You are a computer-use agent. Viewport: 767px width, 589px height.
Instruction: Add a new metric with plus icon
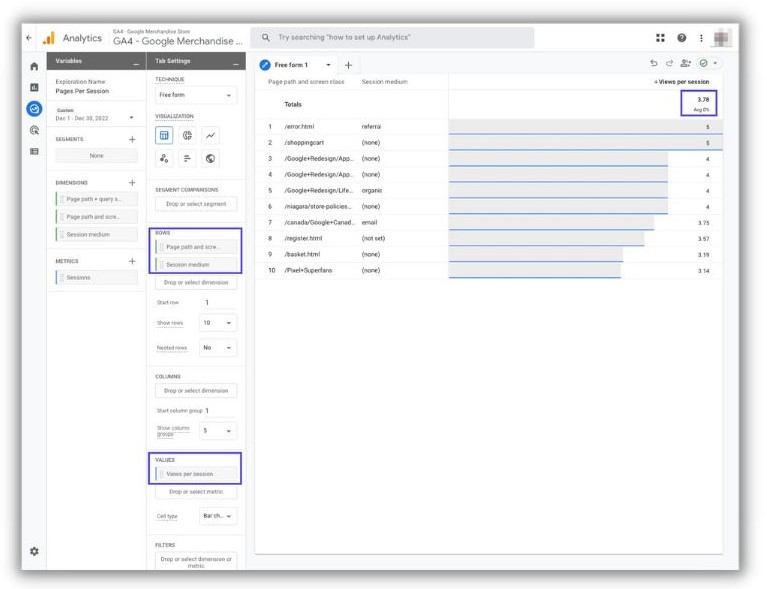[x=132, y=261]
